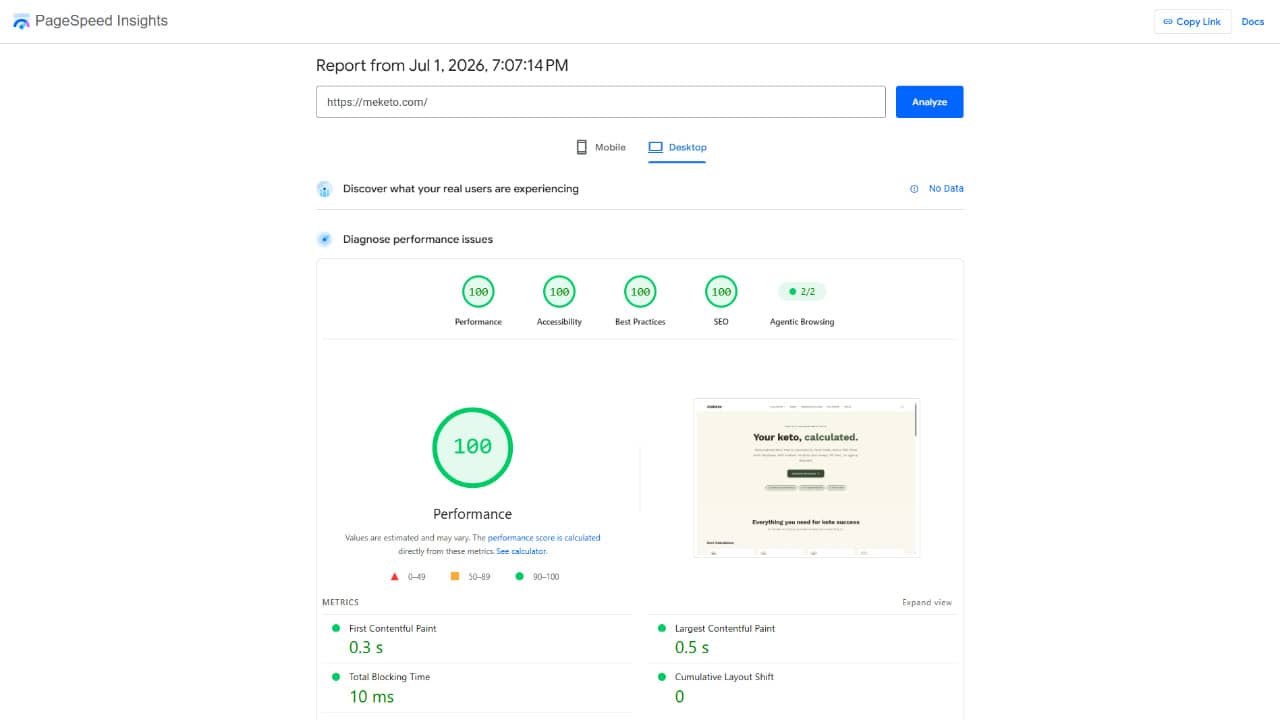Click the orange square 50–89 legend icon

pos(455,577)
